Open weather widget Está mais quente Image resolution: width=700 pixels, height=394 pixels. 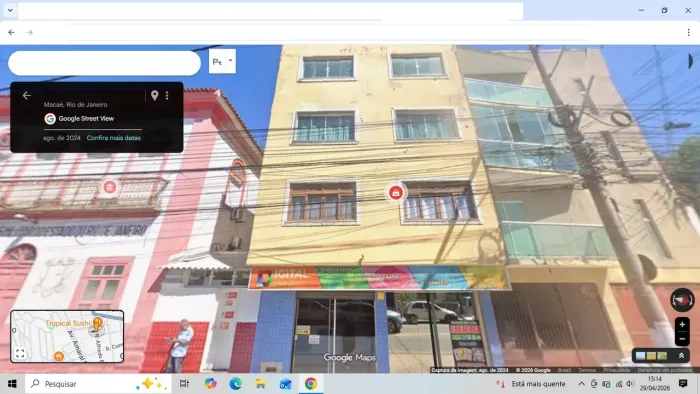click(531, 384)
